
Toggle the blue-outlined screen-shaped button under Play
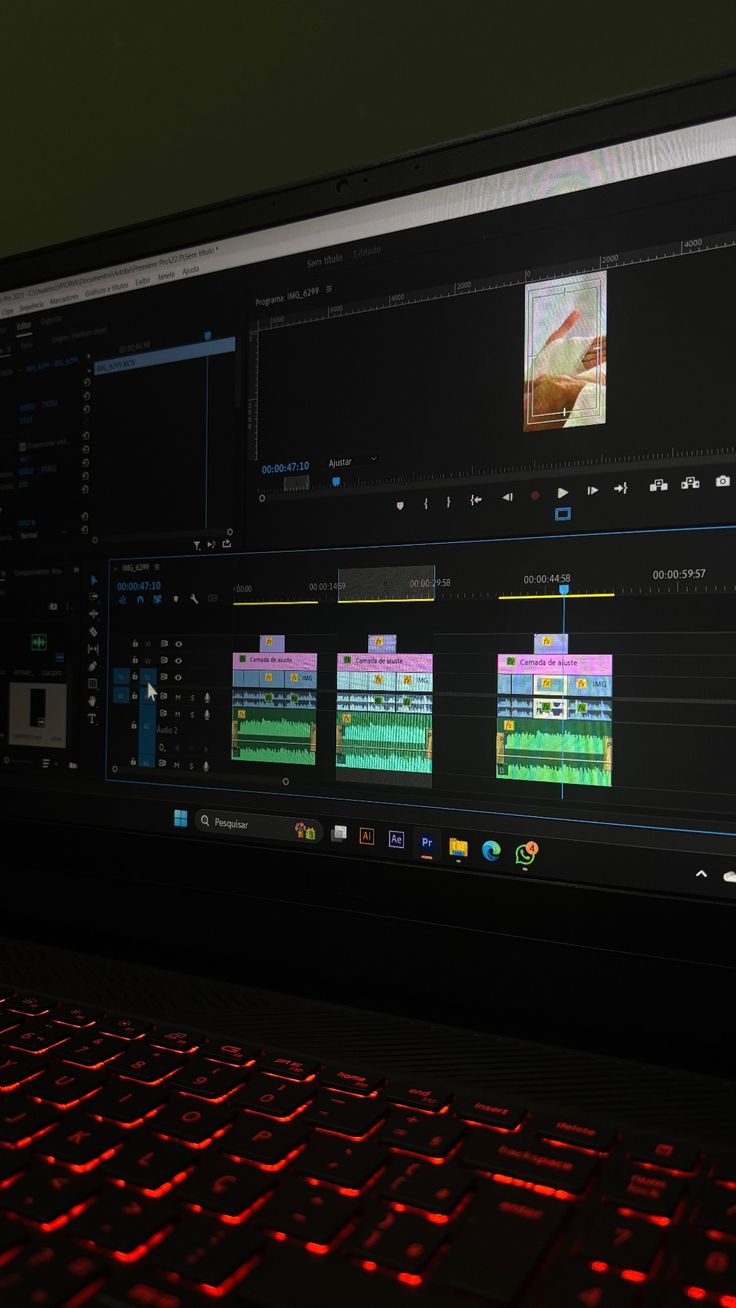[563, 514]
